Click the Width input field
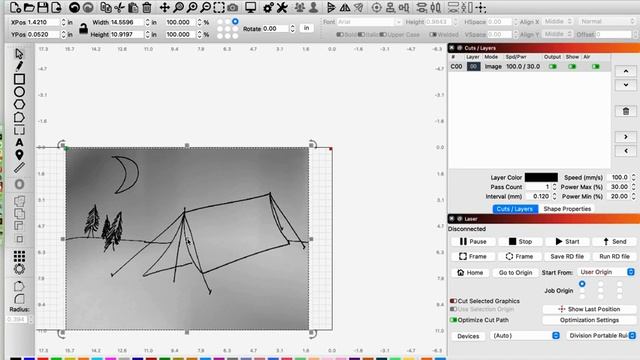 (x=126, y=22)
